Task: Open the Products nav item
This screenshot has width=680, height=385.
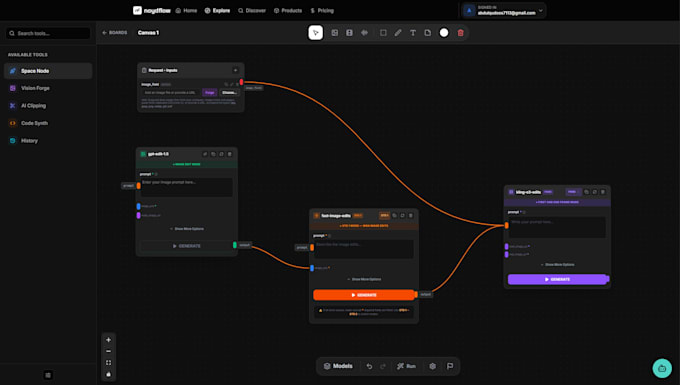Action: 288,10
